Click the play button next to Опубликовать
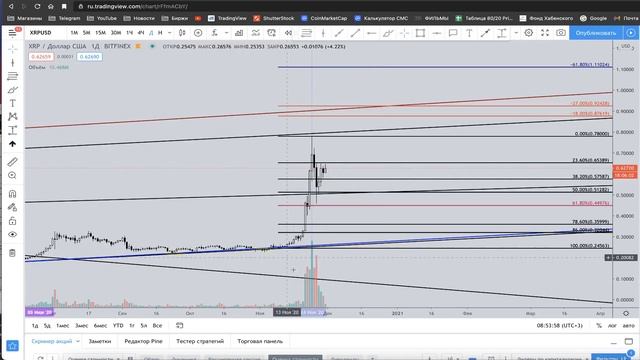This screenshot has height=360, width=640. pos(631,33)
